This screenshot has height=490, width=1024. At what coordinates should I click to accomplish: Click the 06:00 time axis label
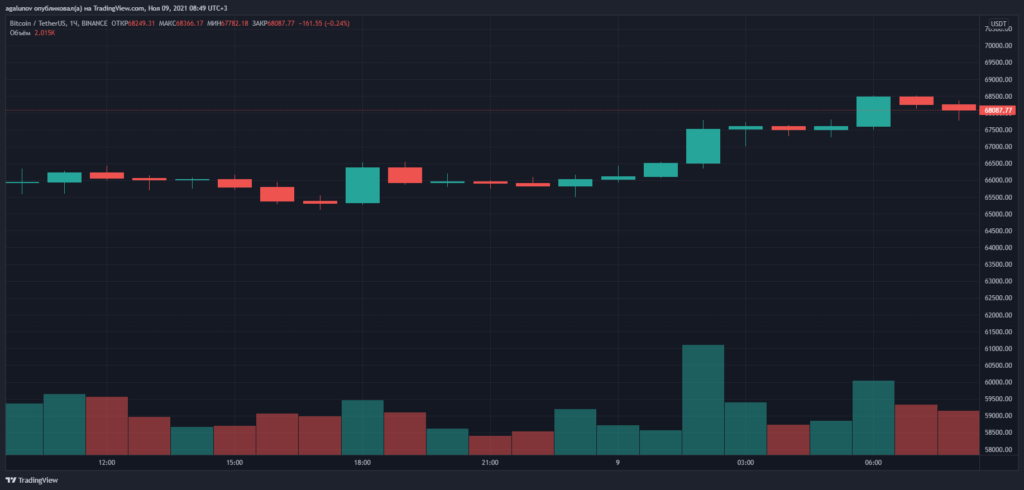(x=873, y=463)
